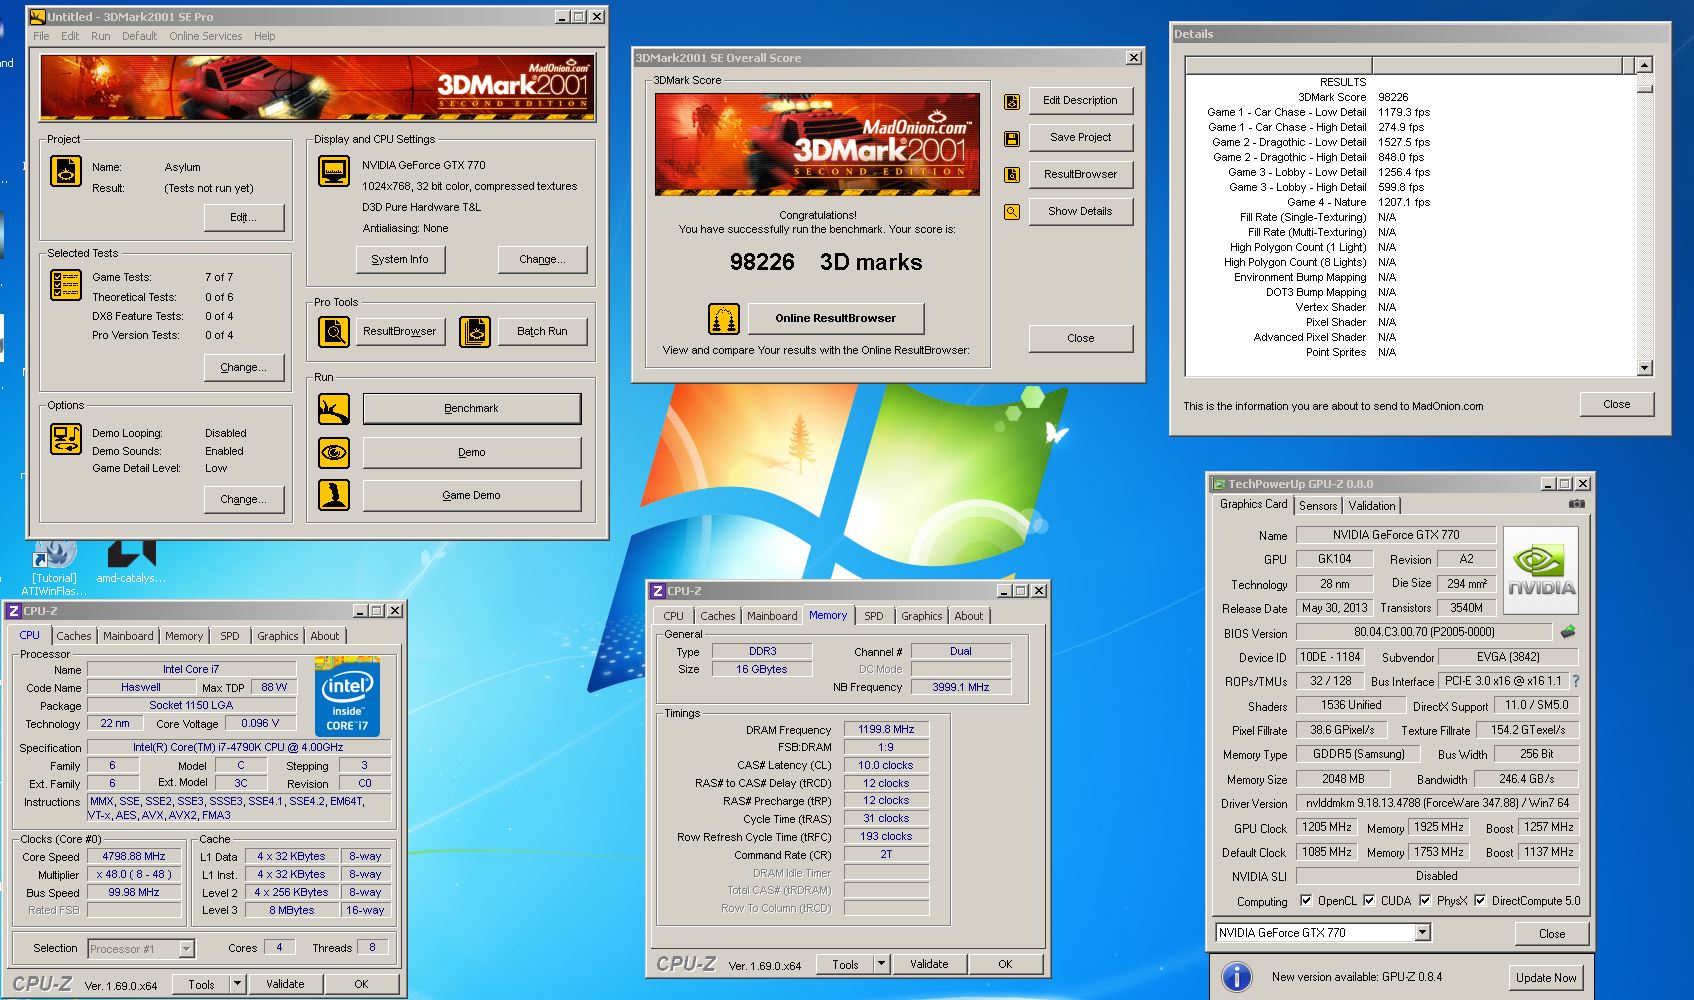Click the Selected Tests checklist icon
The width and height of the screenshot is (1694, 1000).
[x=66, y=285]
